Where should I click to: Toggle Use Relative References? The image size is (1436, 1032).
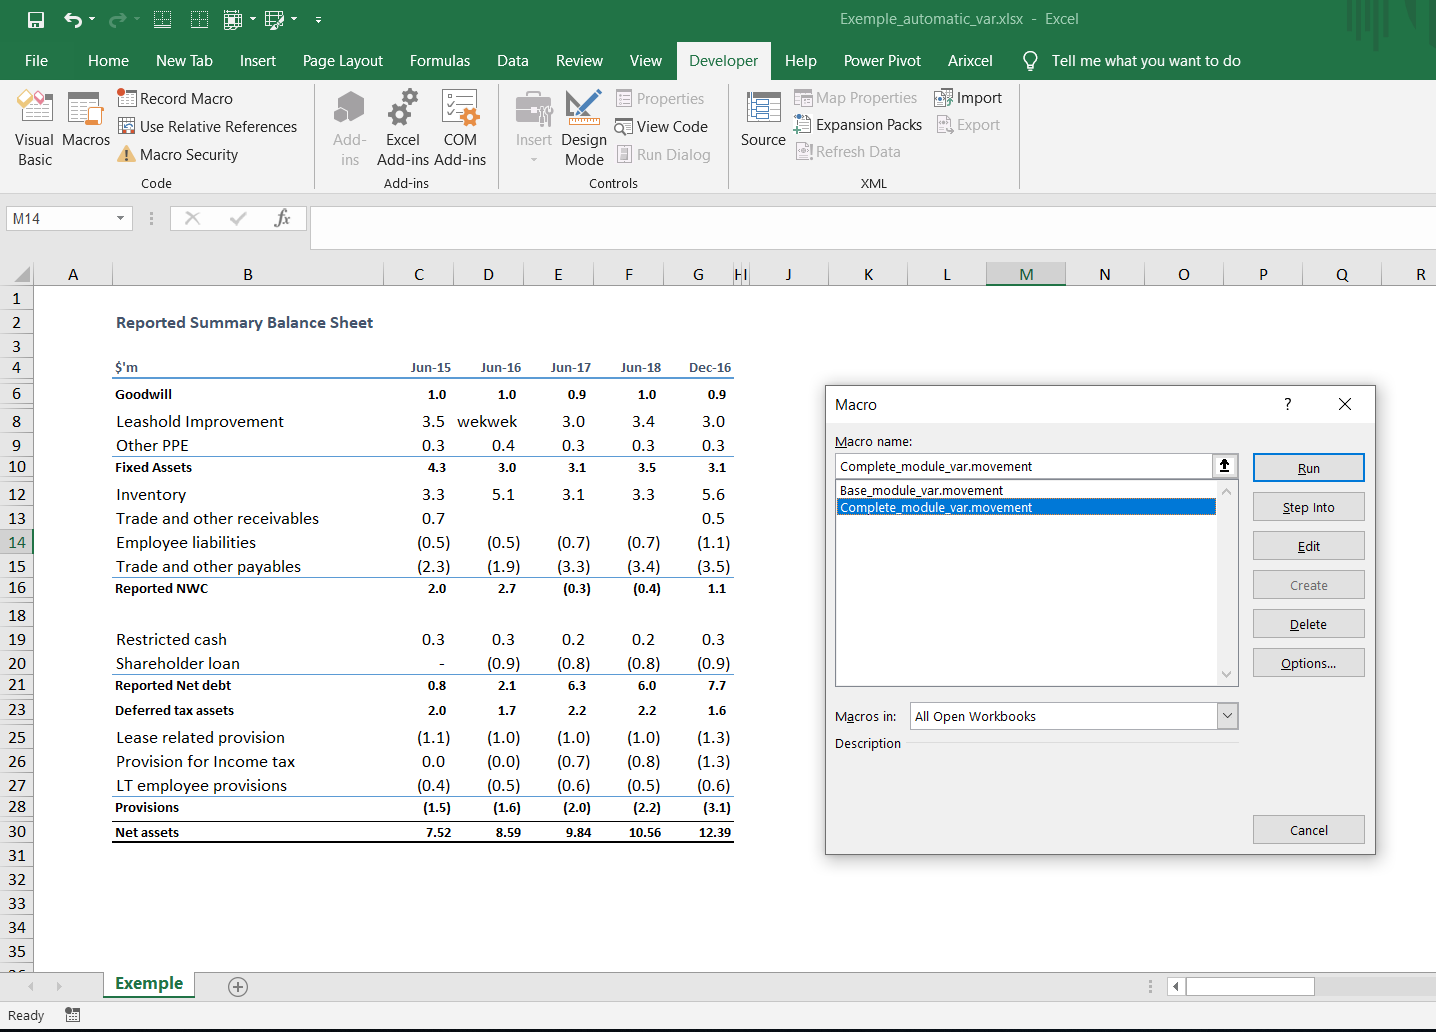[x=207, y=126]
